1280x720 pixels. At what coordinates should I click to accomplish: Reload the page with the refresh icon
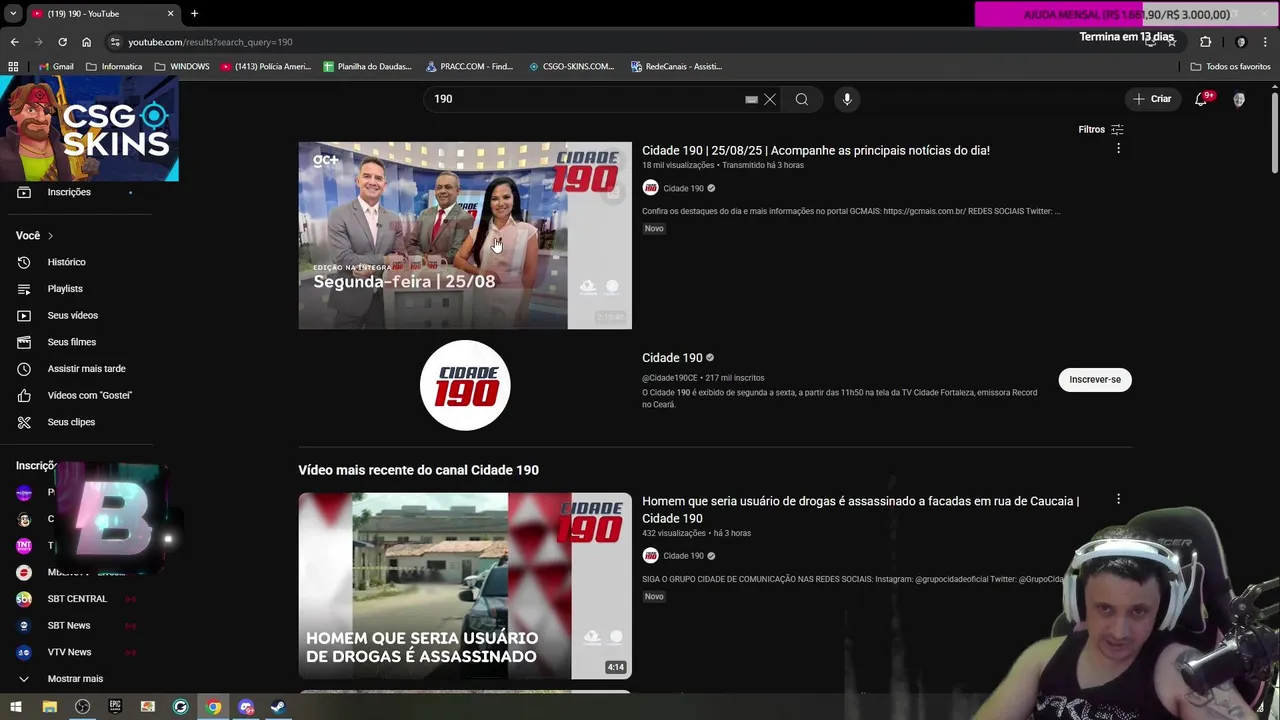(62, 42)
